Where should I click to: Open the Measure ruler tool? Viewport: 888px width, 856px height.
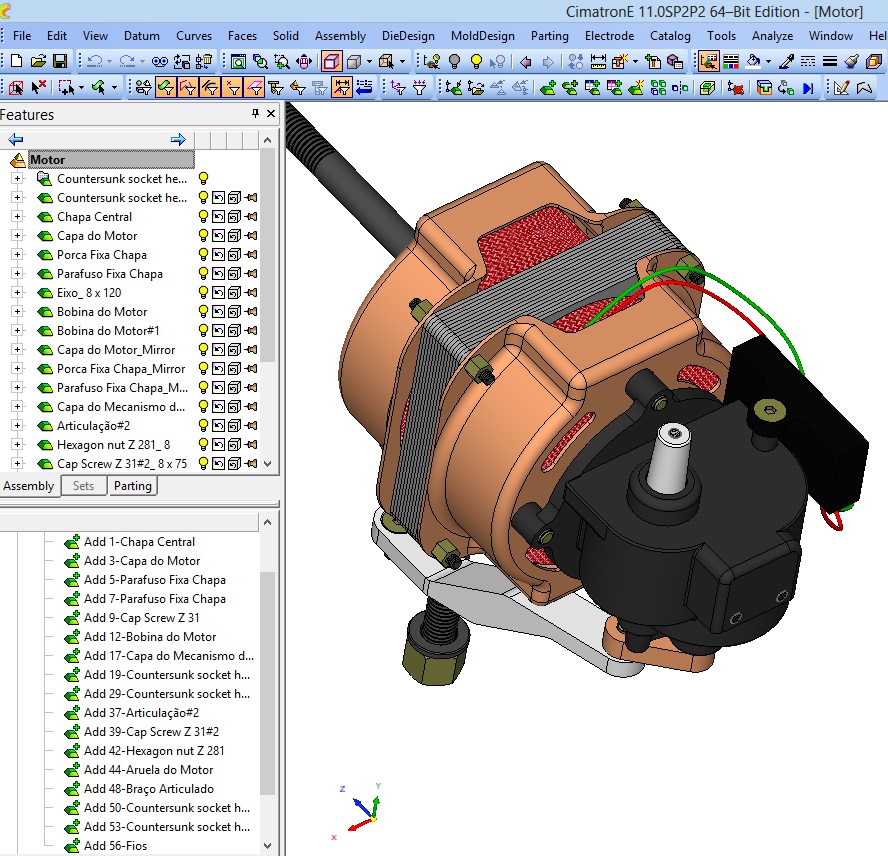[598, 61]
